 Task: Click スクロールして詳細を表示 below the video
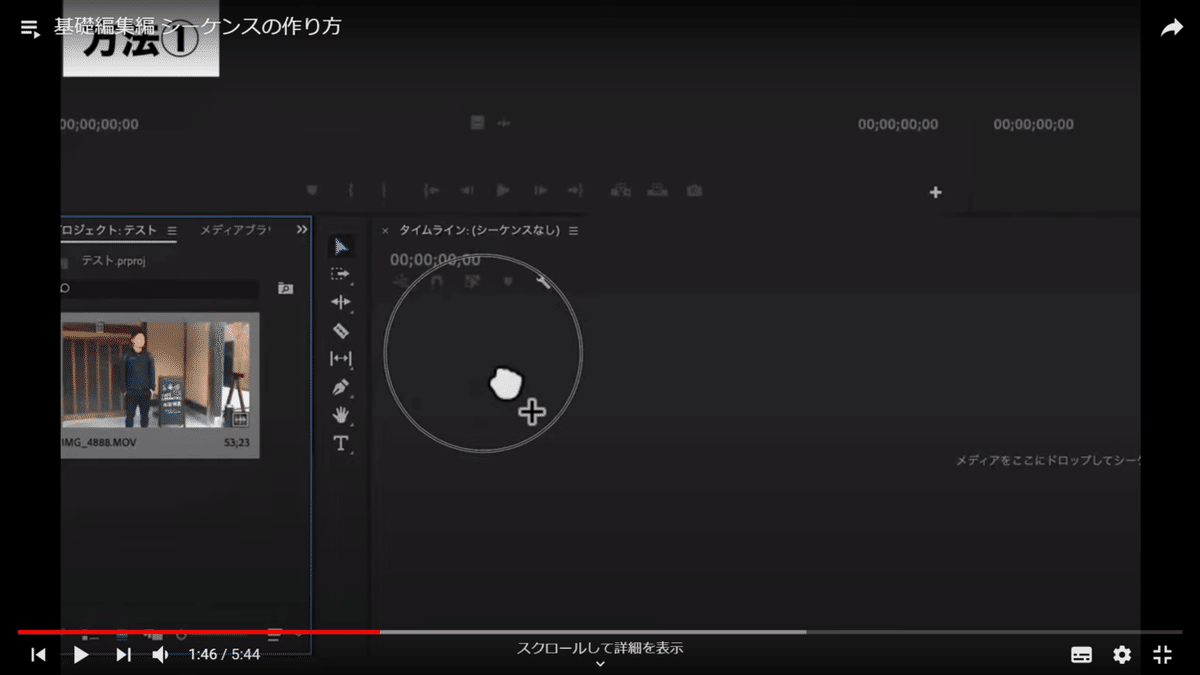point(599,648)
